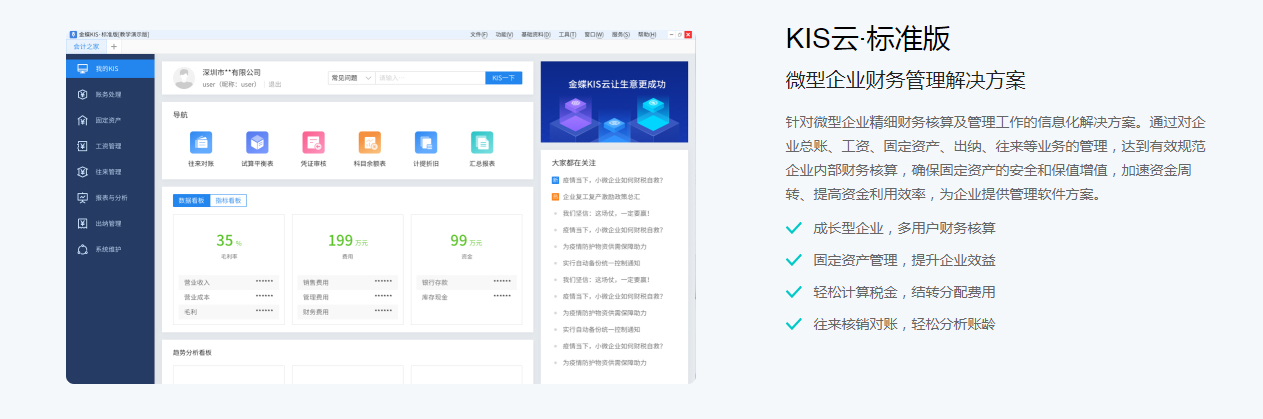
Task: Open the 基础资料(D) menu
Action: point(535,34)
